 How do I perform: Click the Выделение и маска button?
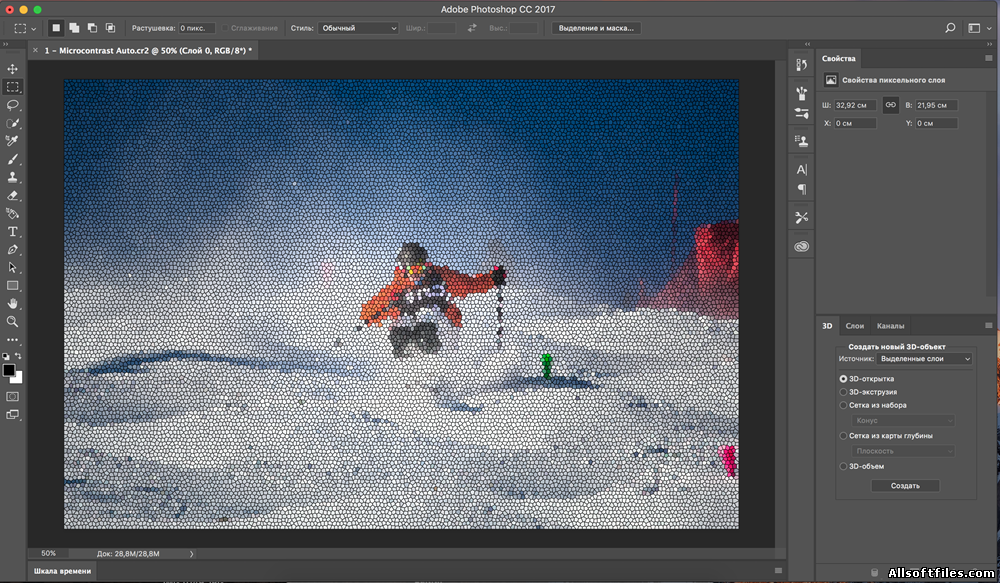point(596,28)
